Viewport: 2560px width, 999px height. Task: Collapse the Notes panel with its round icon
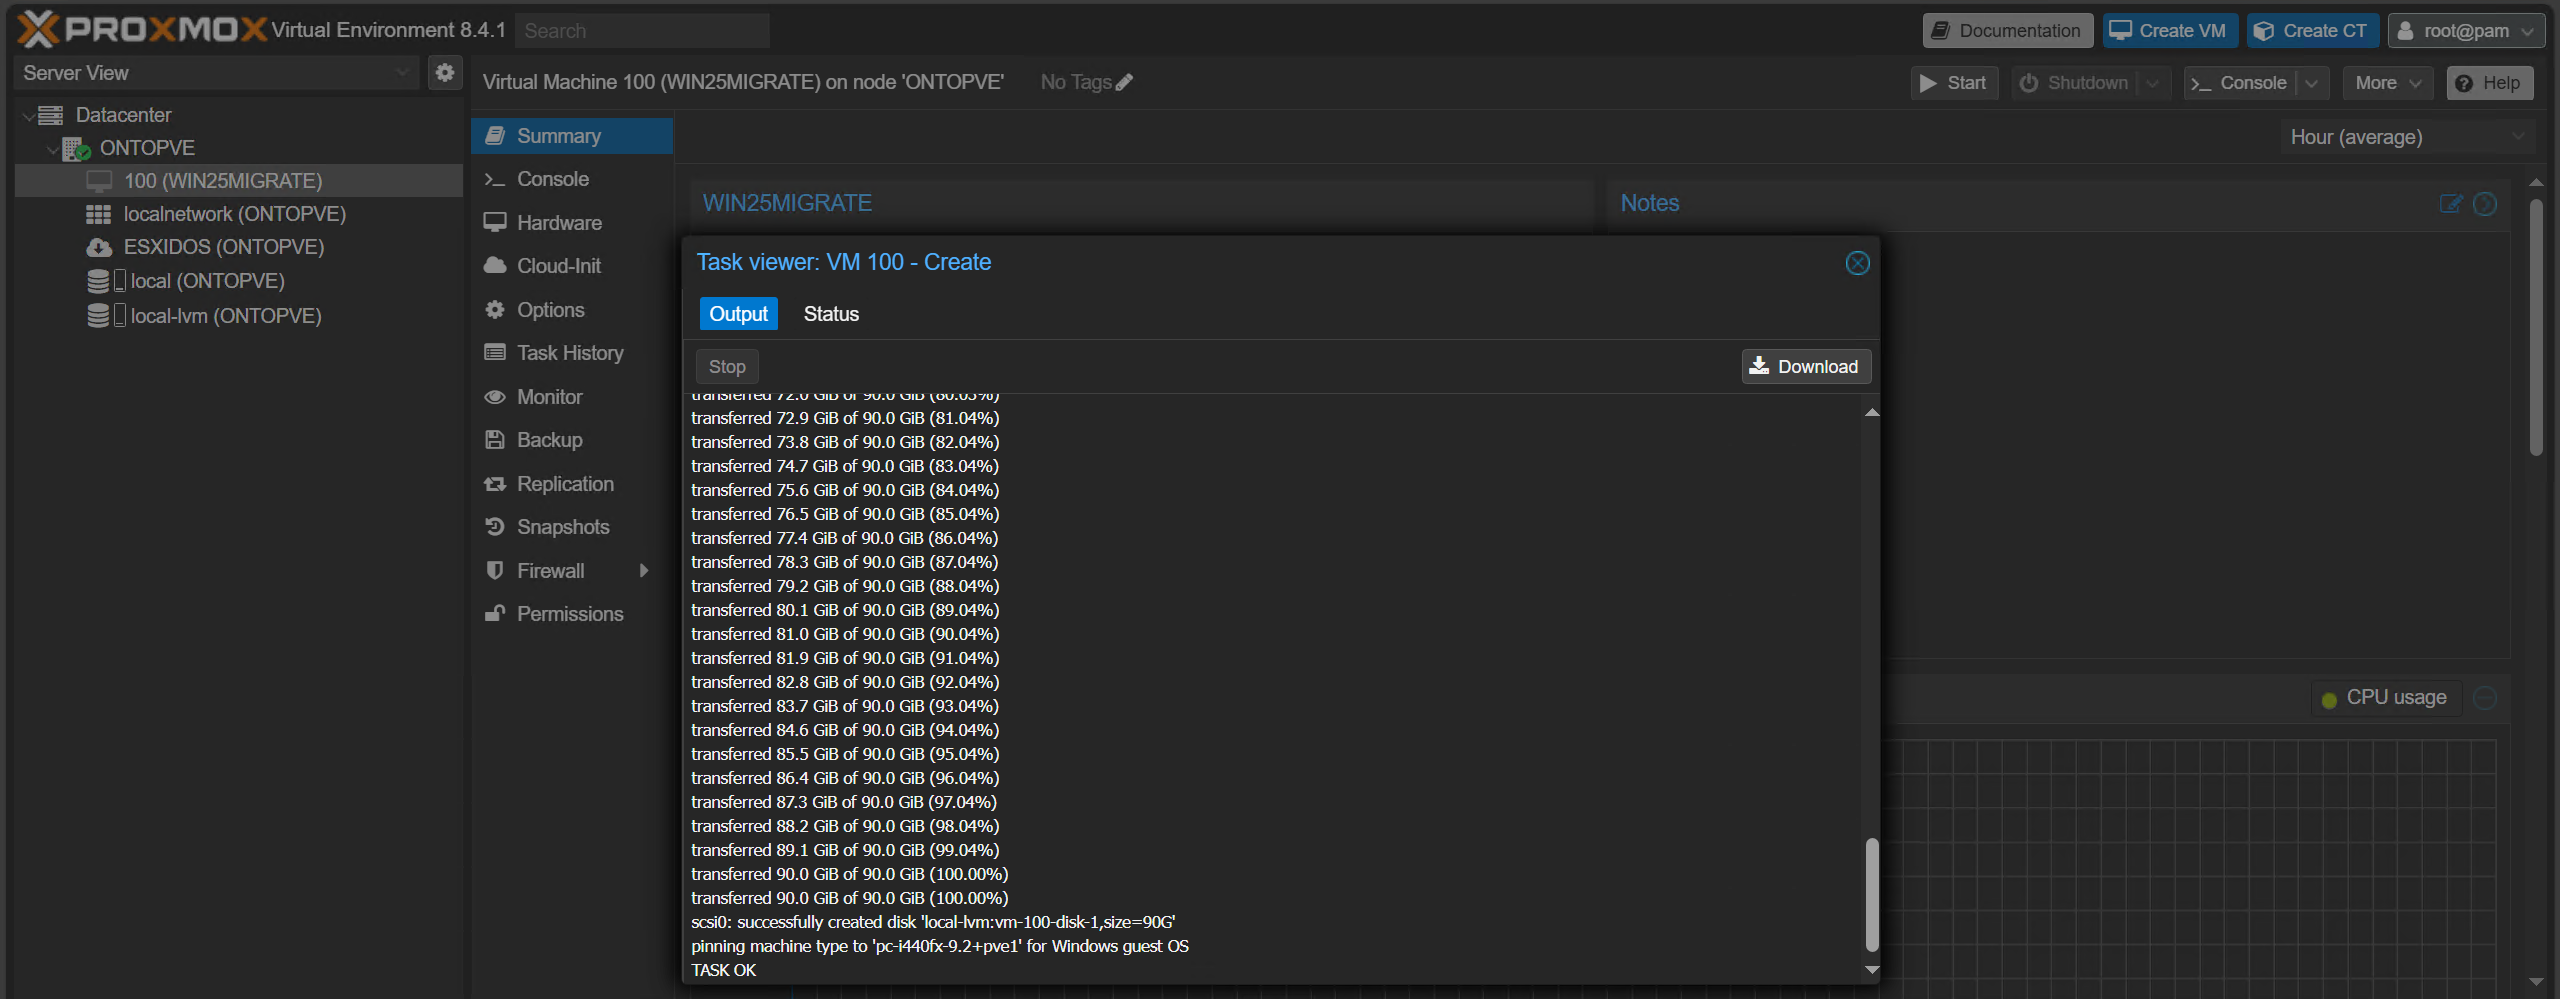2485,204
